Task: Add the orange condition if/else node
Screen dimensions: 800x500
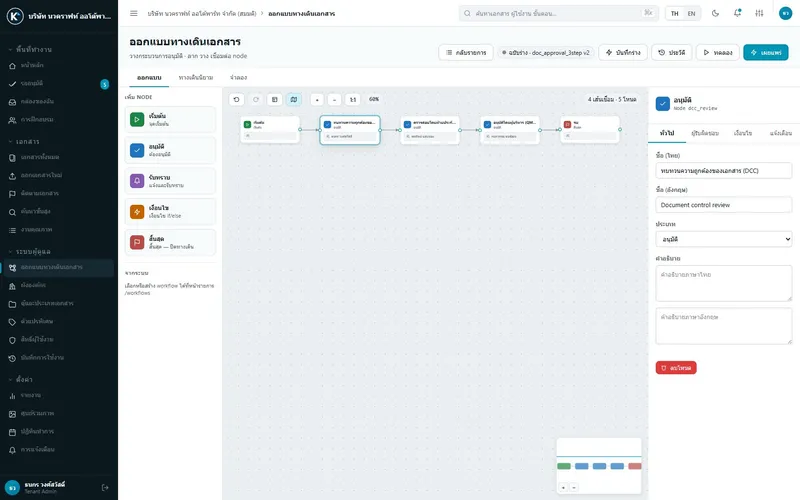Action: [x=170, y=212]
